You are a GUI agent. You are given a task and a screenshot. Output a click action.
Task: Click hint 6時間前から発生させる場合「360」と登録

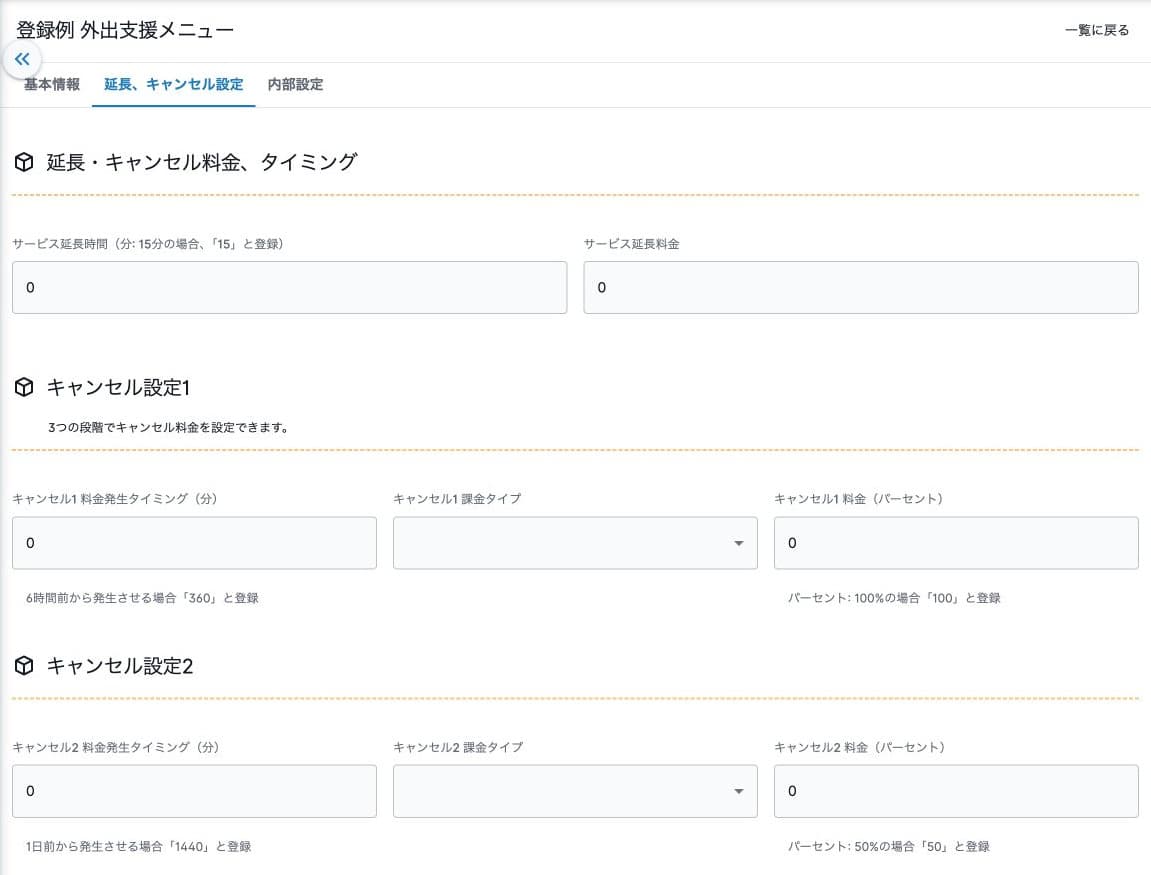click(x=142, y=598)
